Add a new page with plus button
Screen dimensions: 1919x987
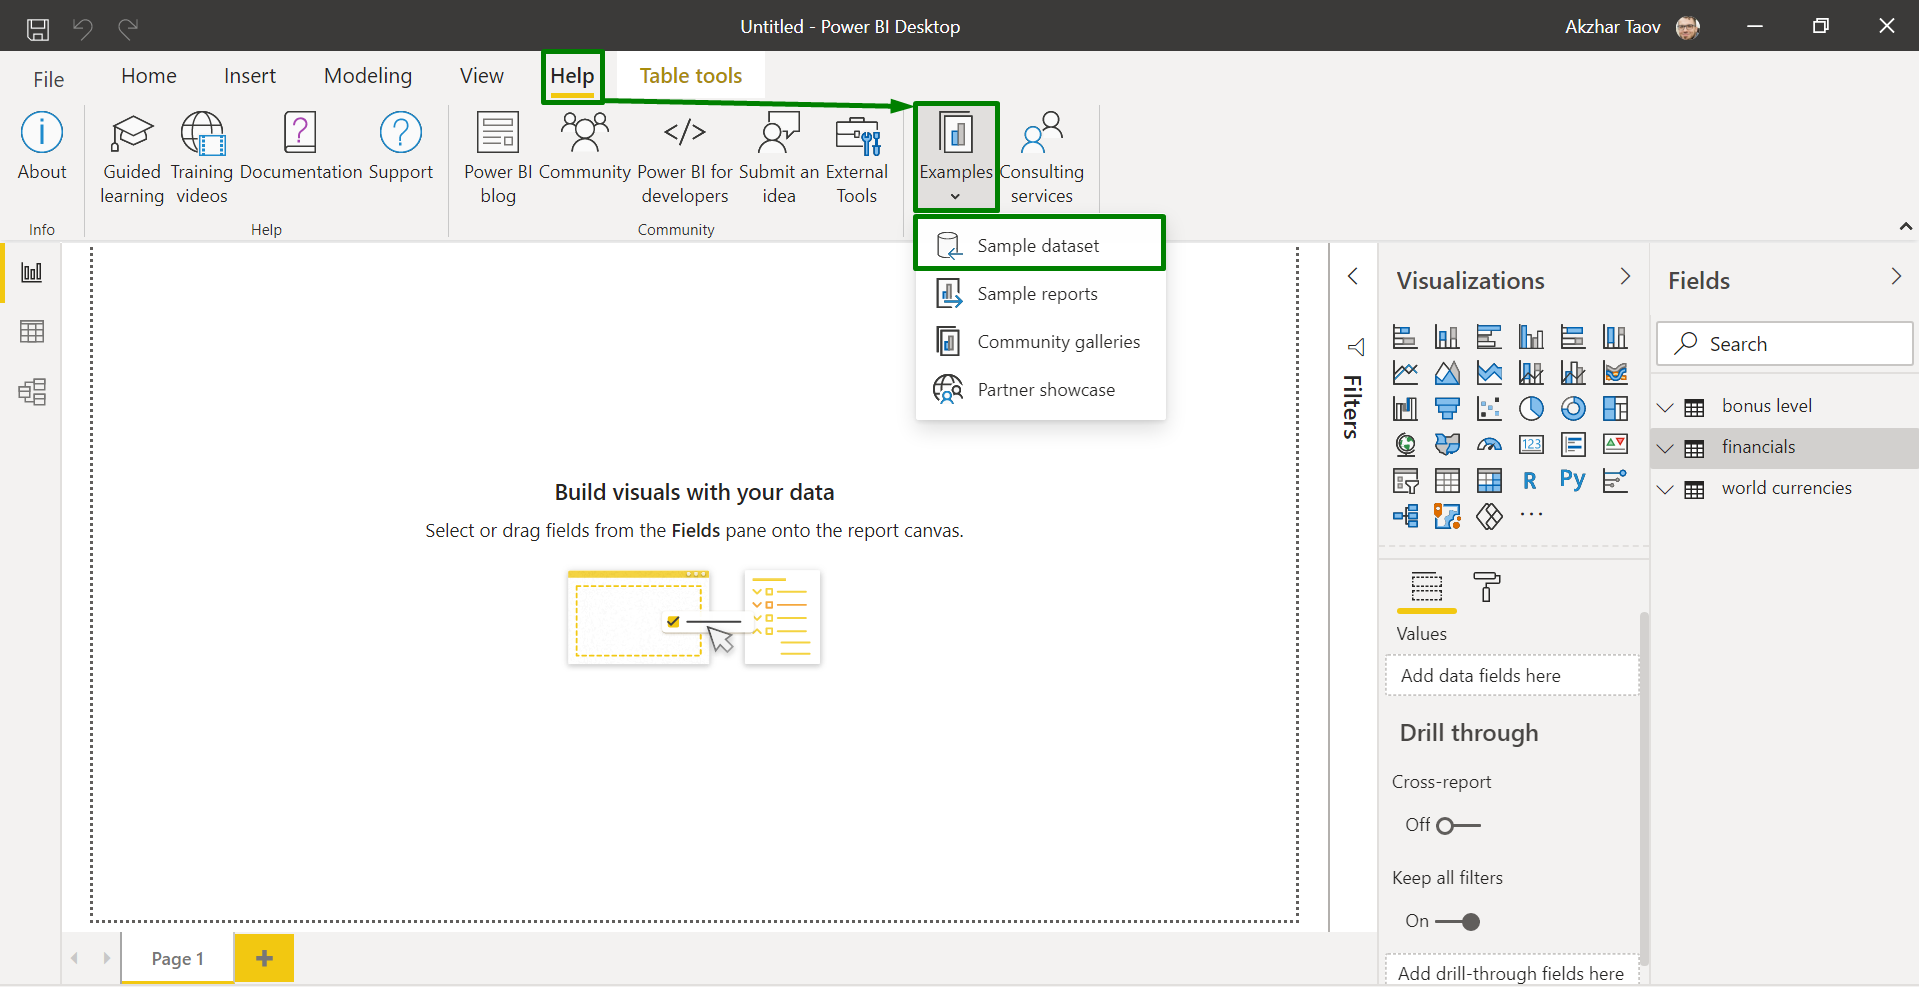point(264,958)
